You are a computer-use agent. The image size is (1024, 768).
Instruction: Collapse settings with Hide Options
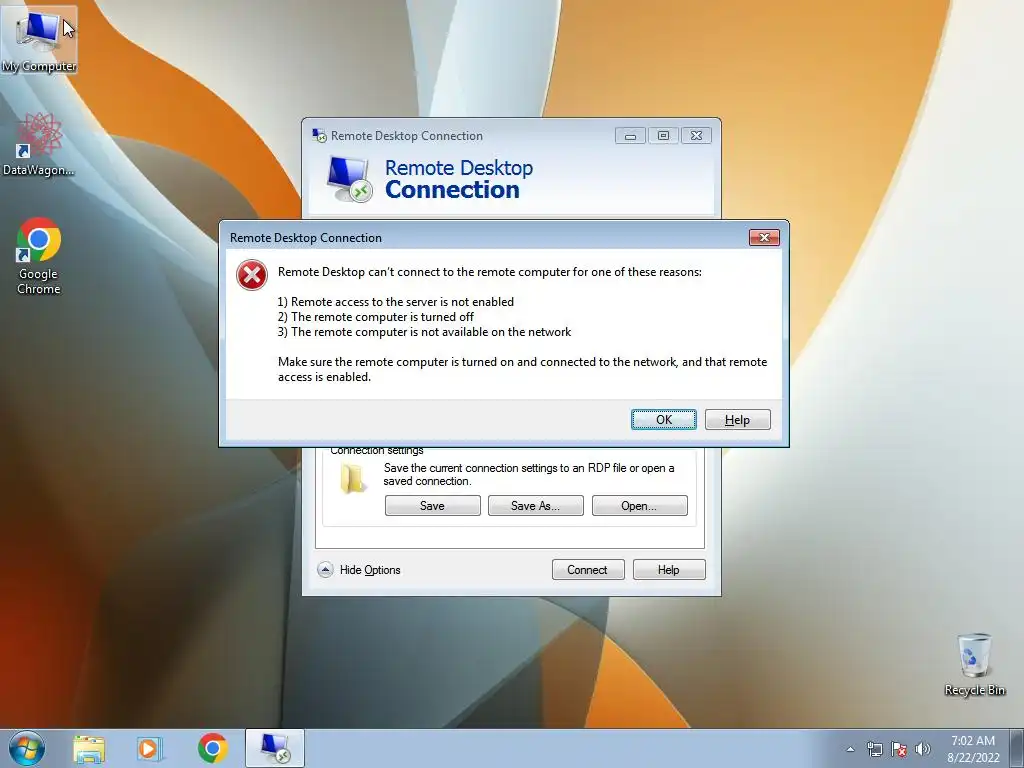[x=359, y=569]
